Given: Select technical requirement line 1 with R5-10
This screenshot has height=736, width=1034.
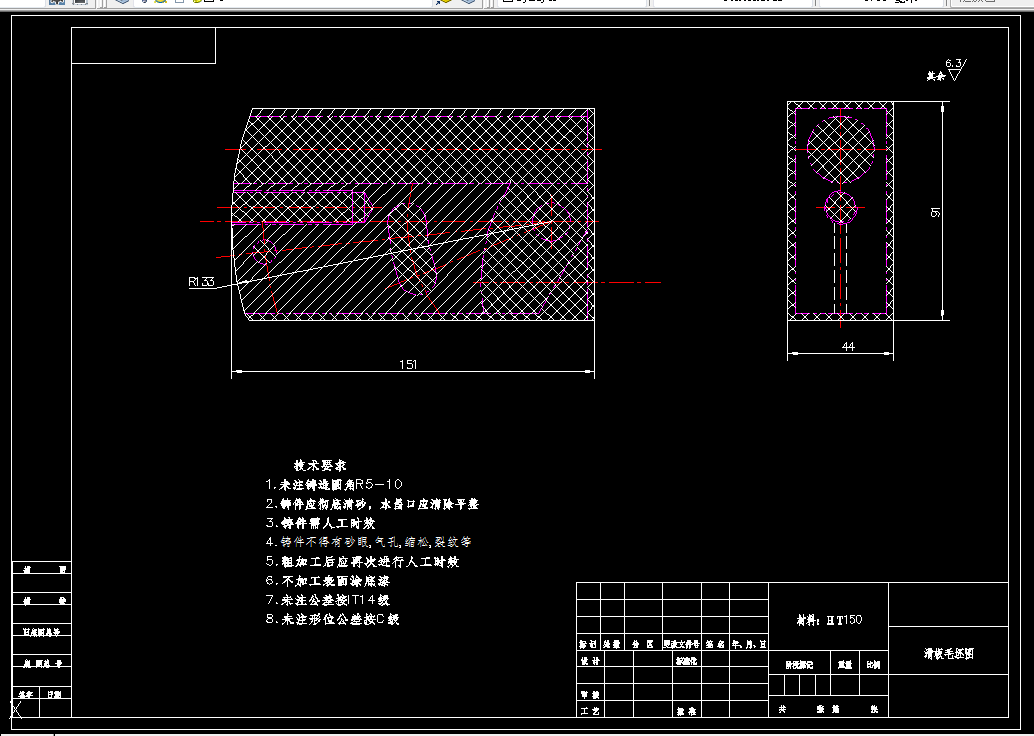Looking at the screenshot, I should pyautogui.click(x=334, y=485).
